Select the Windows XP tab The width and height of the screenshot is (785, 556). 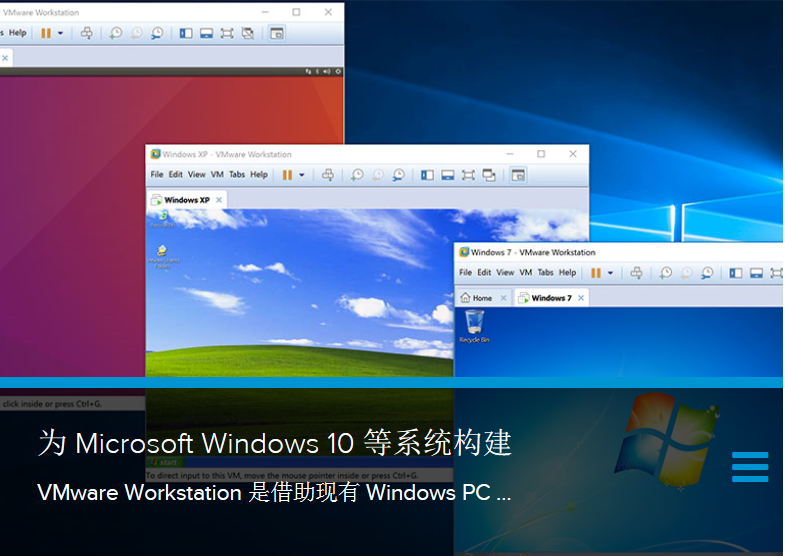(x=187, y=200)
